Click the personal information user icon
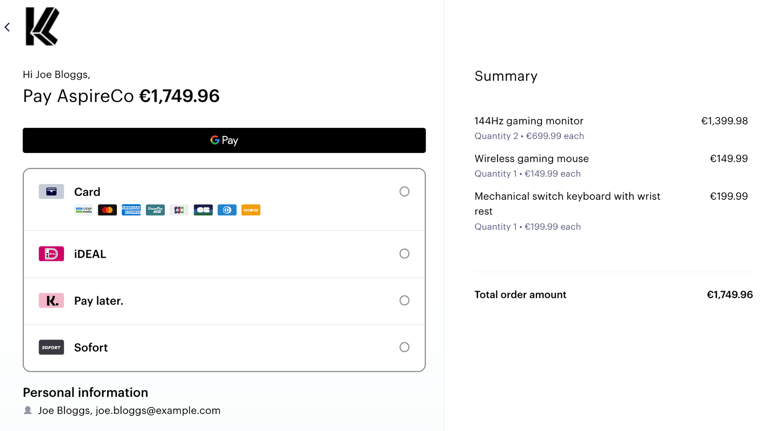The height and width of the screenshot is (431, 768). [28, 410]
